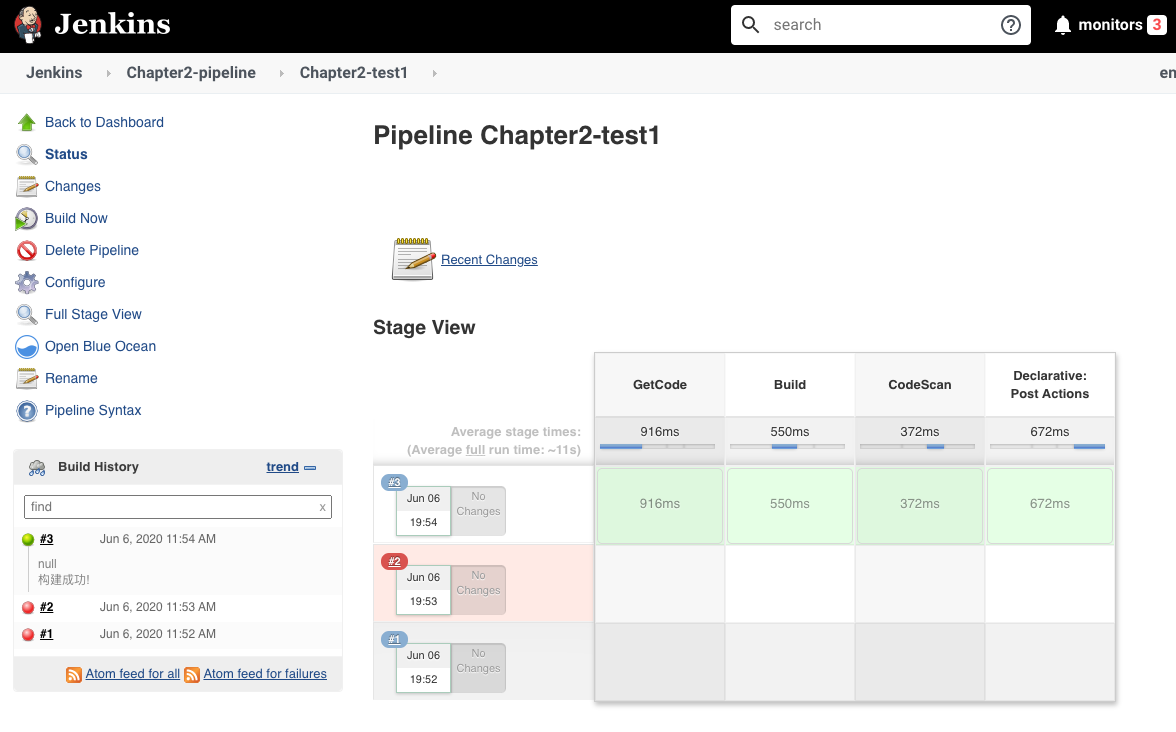The height and width of the screenshot is (732, 1176).
Task: Open the Changes sidebar item
Action: tap(72, 186)
